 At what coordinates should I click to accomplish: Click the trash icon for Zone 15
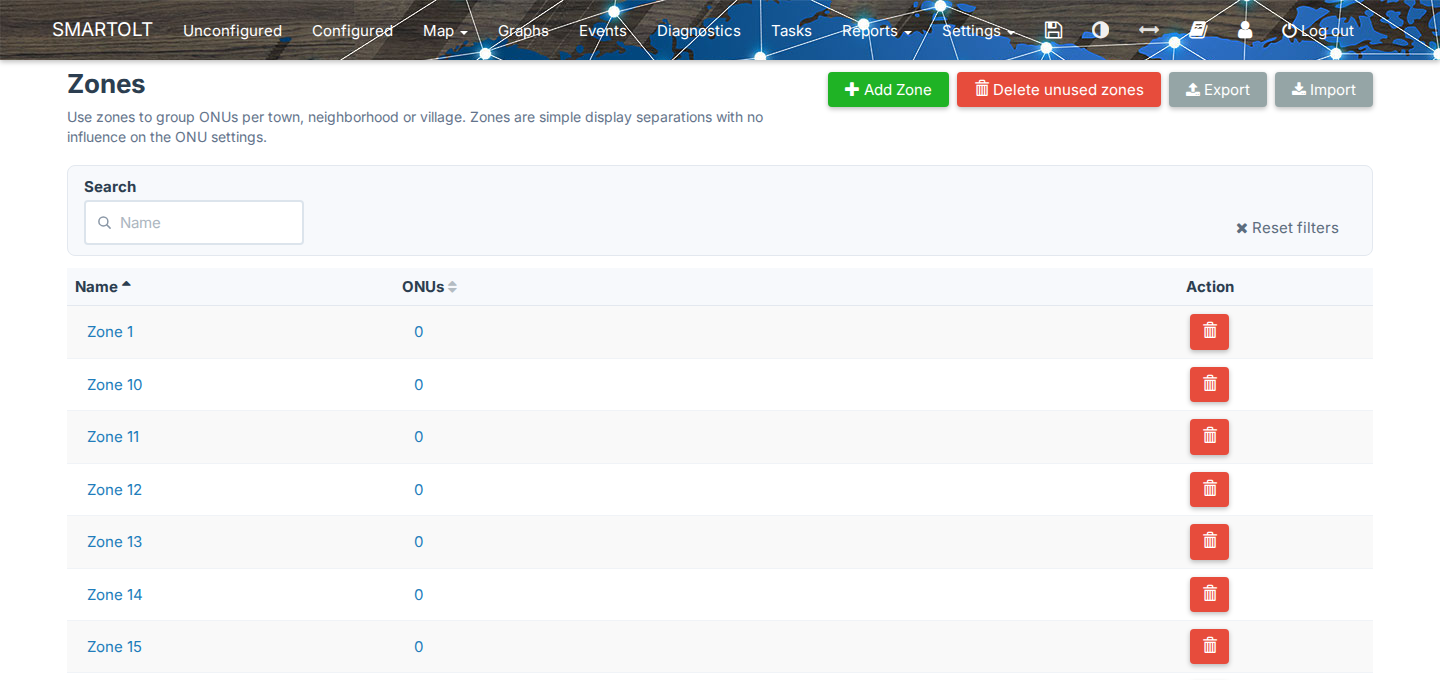[x=1209, y=647]
